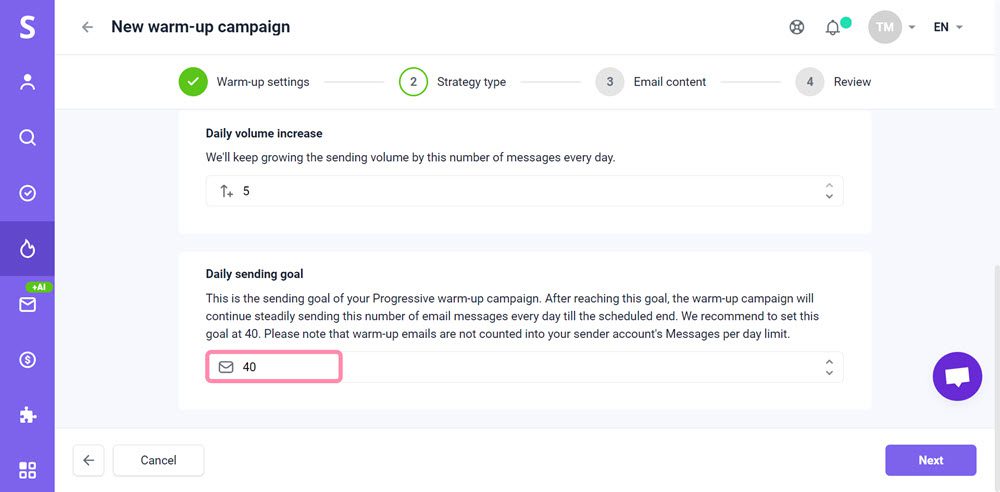Open the warm-up flame icon in sidebar
This screenshot has width=1000, height=492.
tap(27, 248)
